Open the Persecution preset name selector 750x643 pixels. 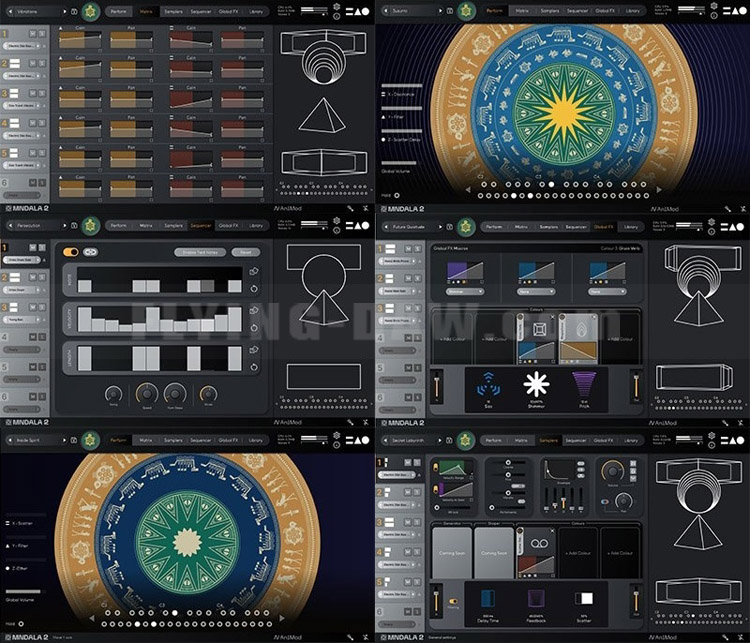click(x=36, y=225)
